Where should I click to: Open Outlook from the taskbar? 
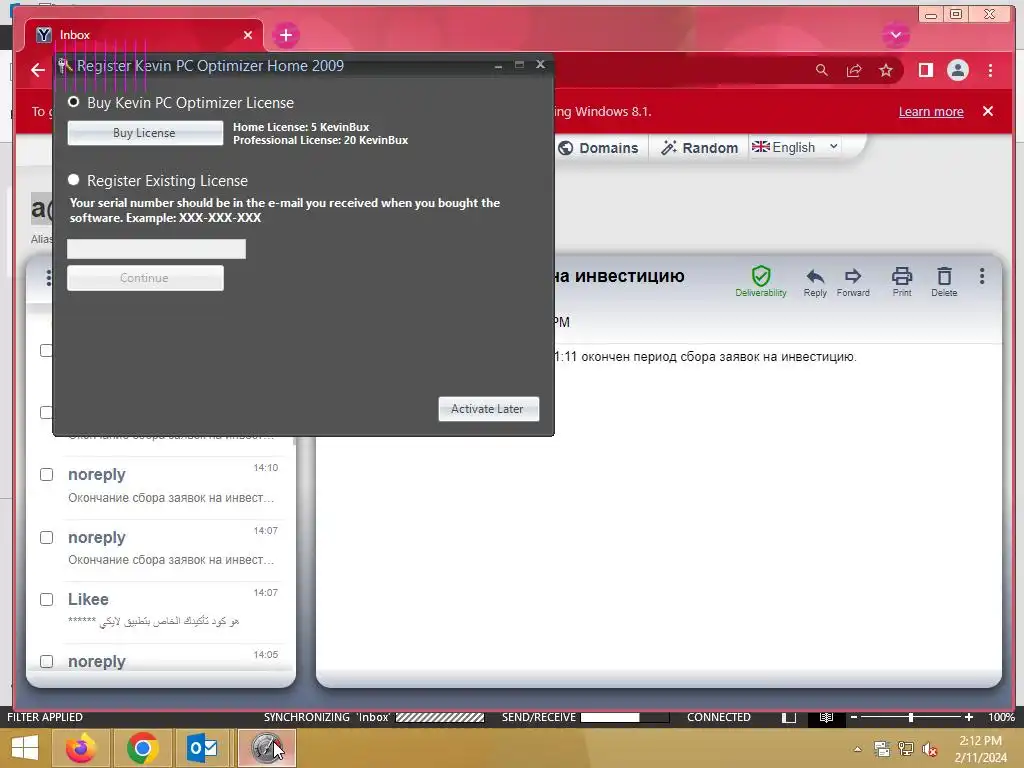coord(203,748)
